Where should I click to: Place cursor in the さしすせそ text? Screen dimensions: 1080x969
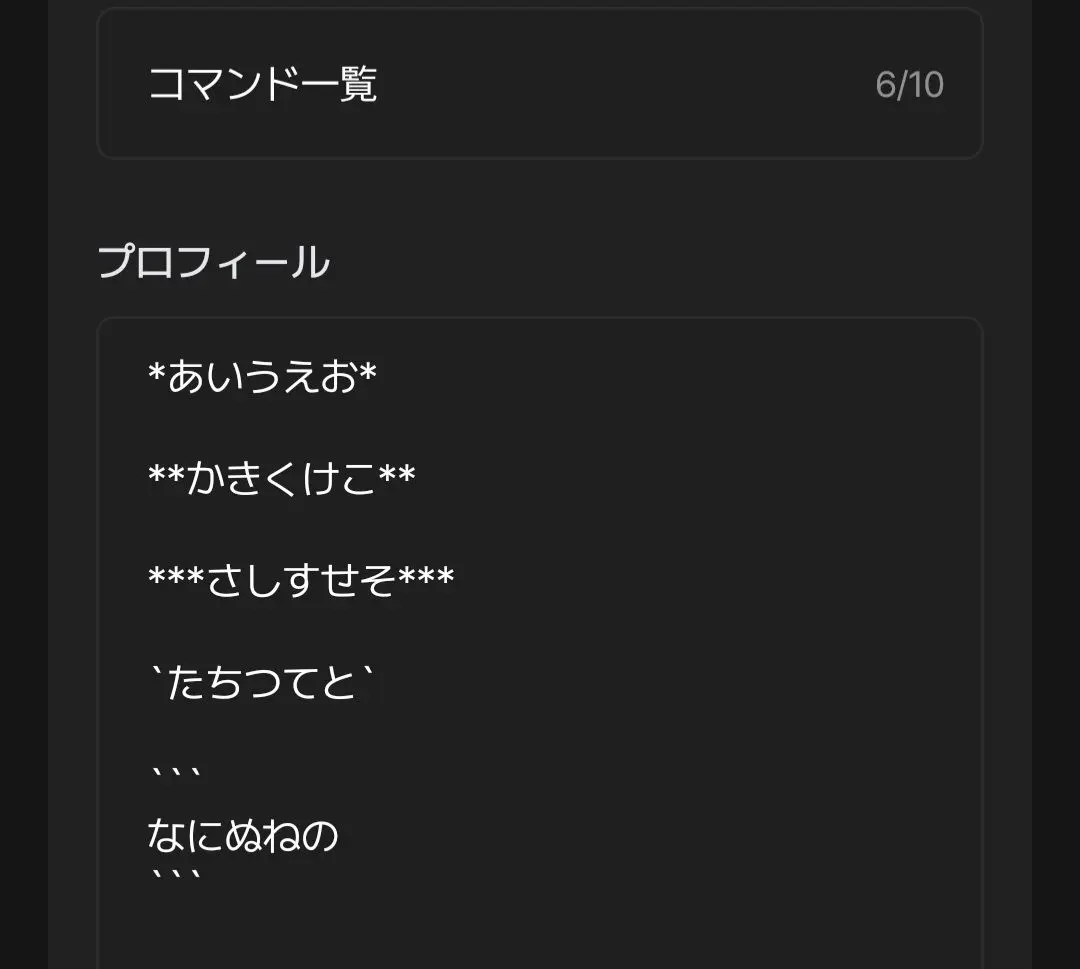coord(301,579)
